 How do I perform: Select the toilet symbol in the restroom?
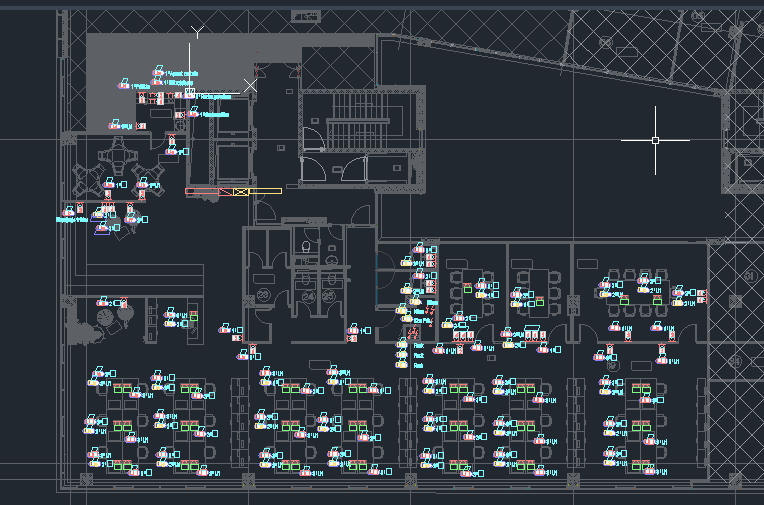(306, 247)
